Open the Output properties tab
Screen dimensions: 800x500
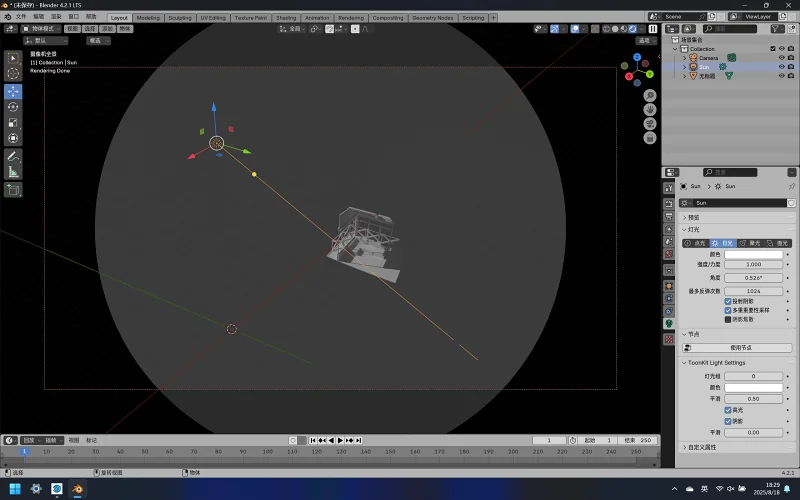(669, 217)
